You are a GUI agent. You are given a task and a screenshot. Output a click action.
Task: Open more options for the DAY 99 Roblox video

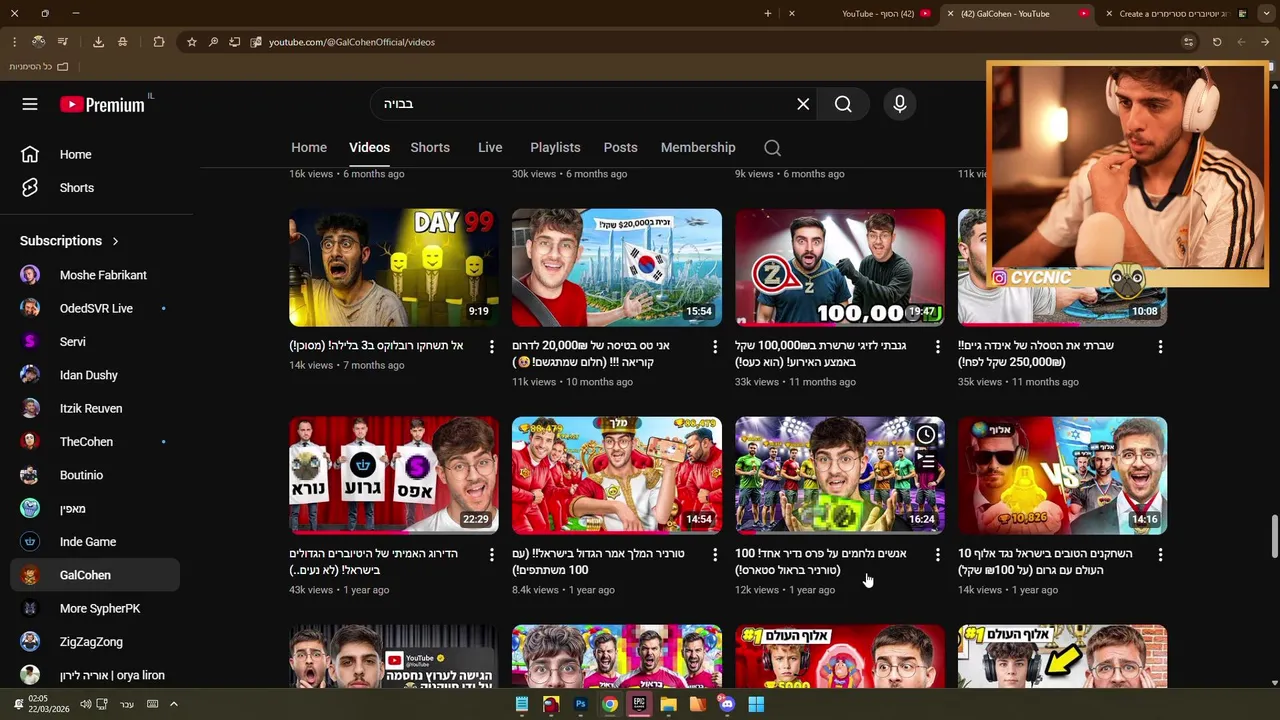491,346
